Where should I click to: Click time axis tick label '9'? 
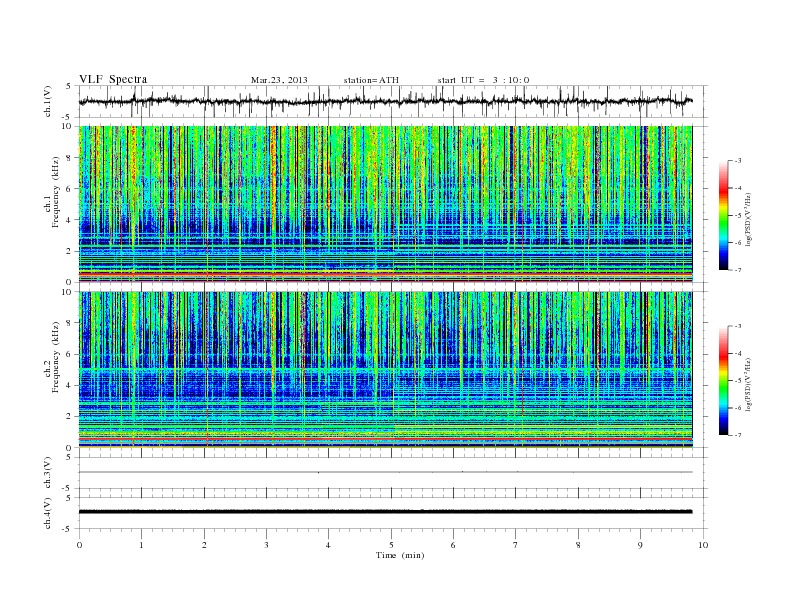tap(640, 545)
